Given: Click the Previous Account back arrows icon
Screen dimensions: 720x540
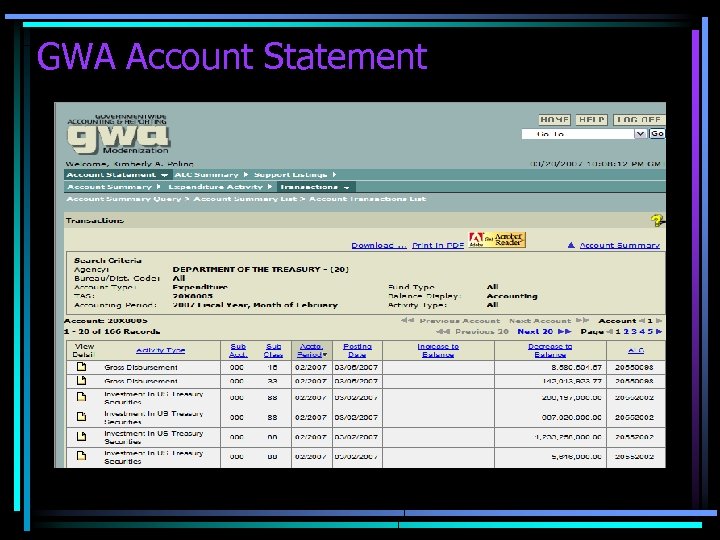Looking at the screenshot, I should pos(407,321).
